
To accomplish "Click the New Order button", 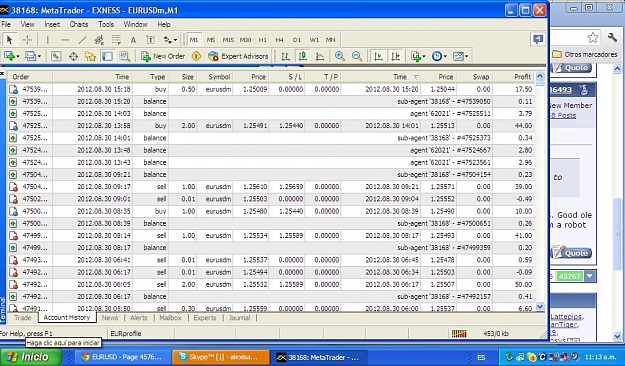I will pyautogui.click(x=163, y=56).
